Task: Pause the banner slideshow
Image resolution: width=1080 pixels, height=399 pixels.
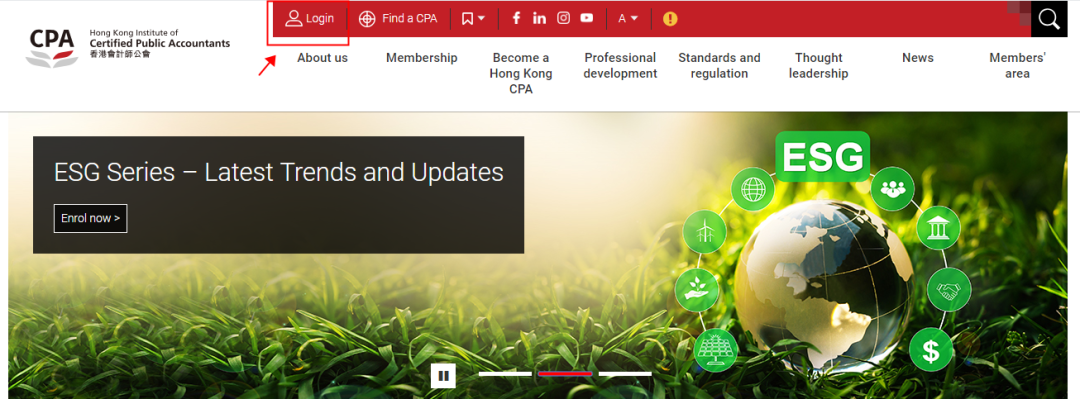Action: point(444,376)
